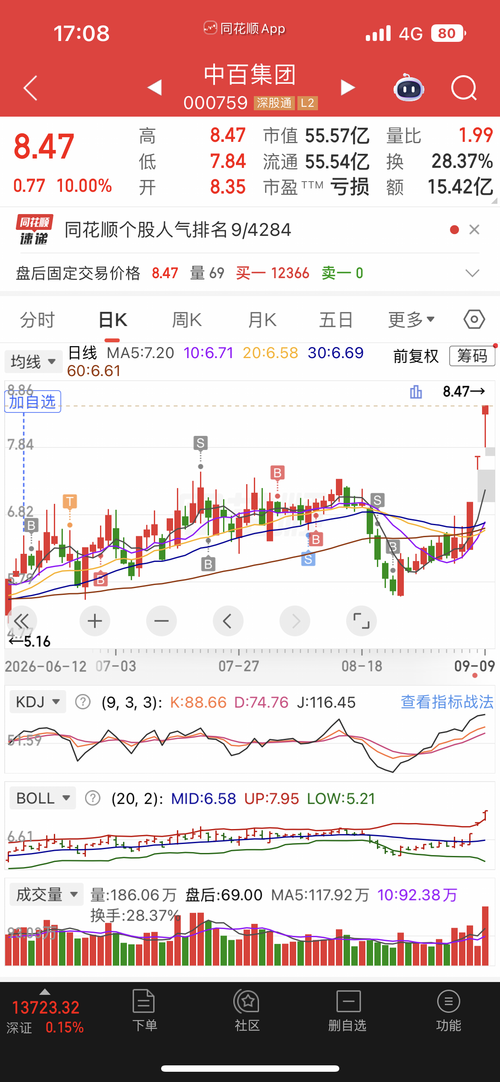Jump to earliest data double-arrow icon

(22, 620)
